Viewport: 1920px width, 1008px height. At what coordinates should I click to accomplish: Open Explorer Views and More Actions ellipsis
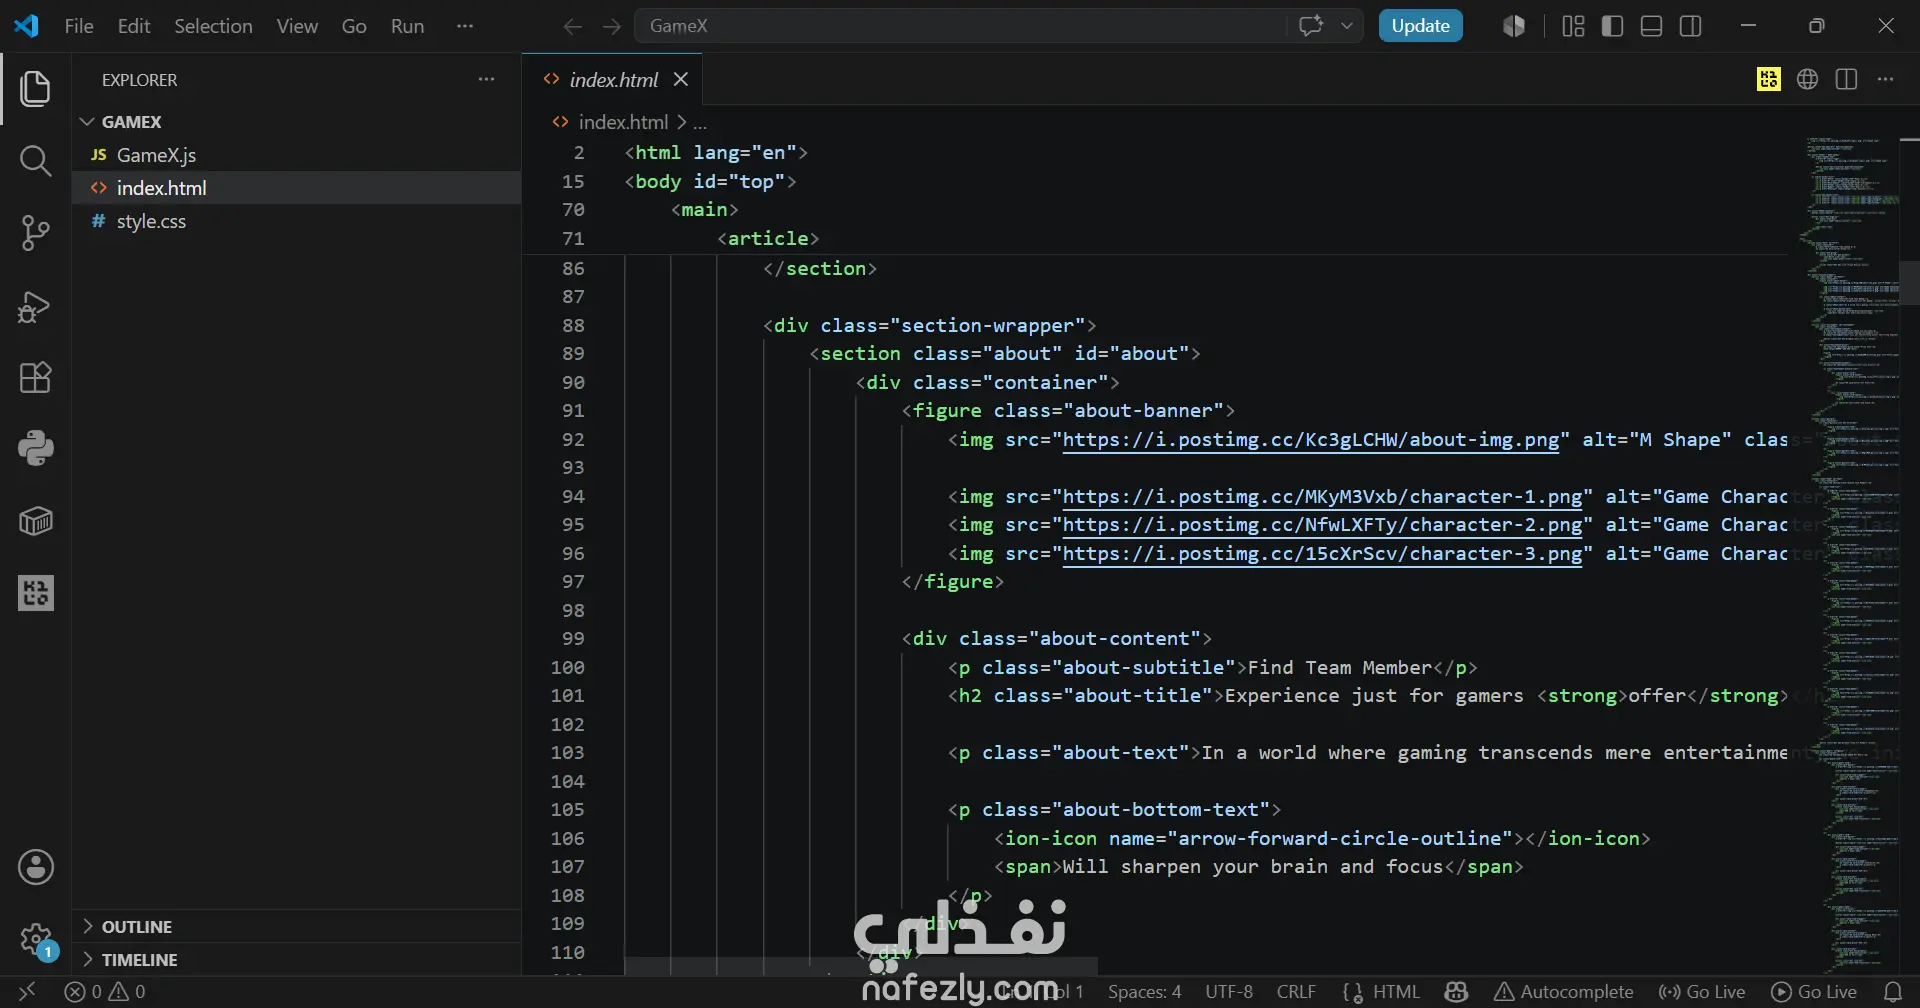point(486,79)
